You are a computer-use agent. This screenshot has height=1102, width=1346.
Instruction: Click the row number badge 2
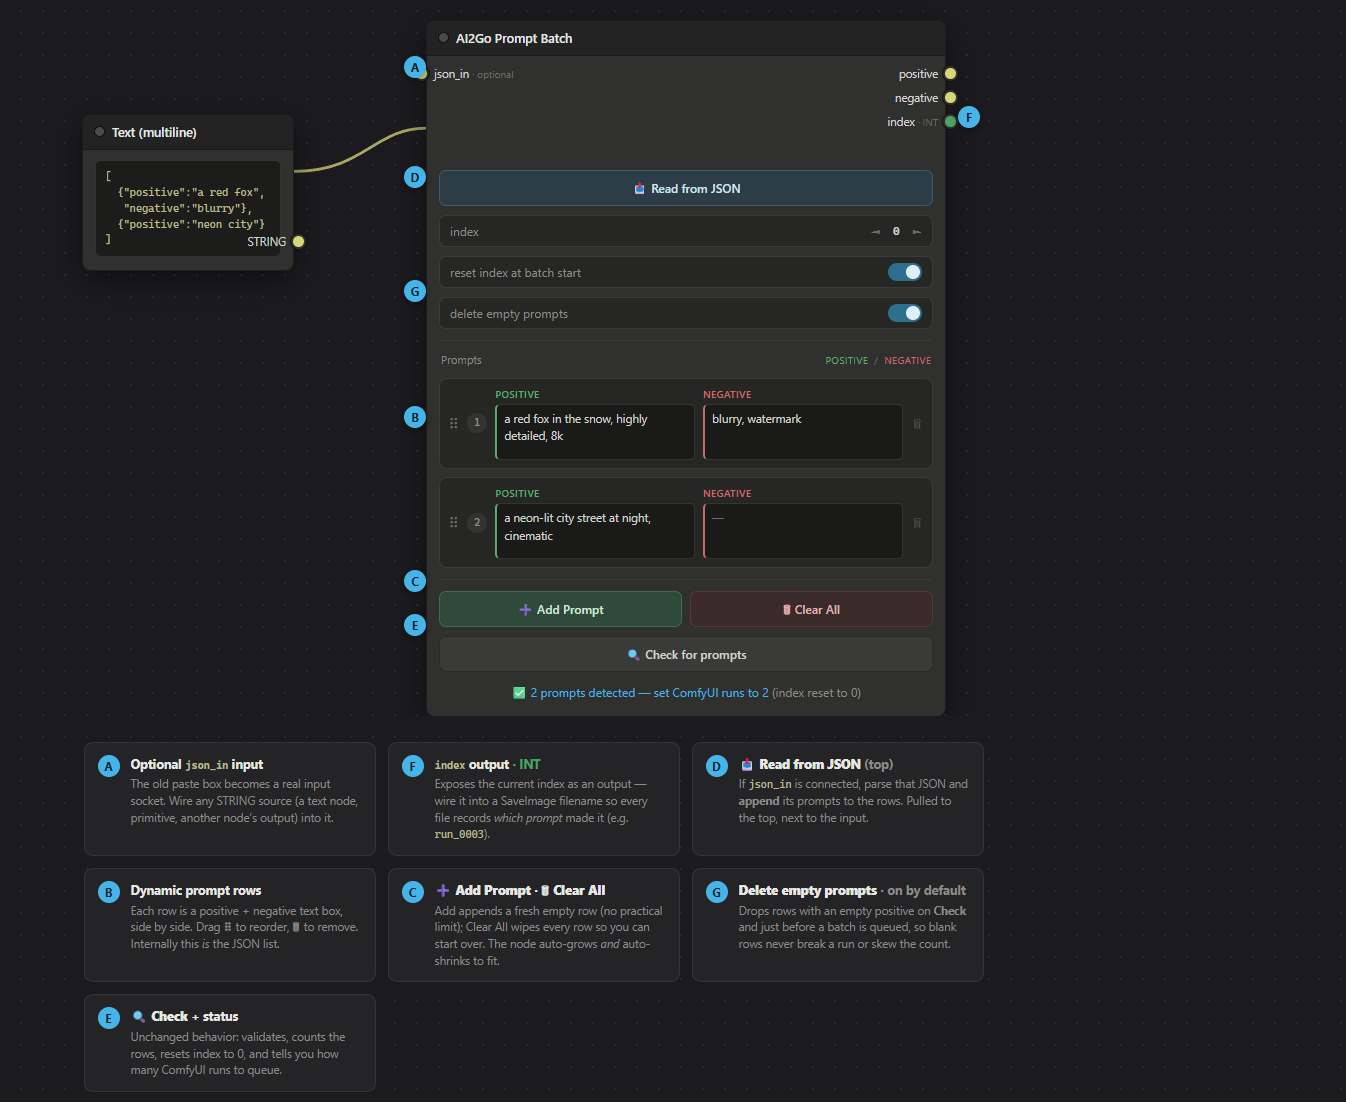(x=477, y=522)
